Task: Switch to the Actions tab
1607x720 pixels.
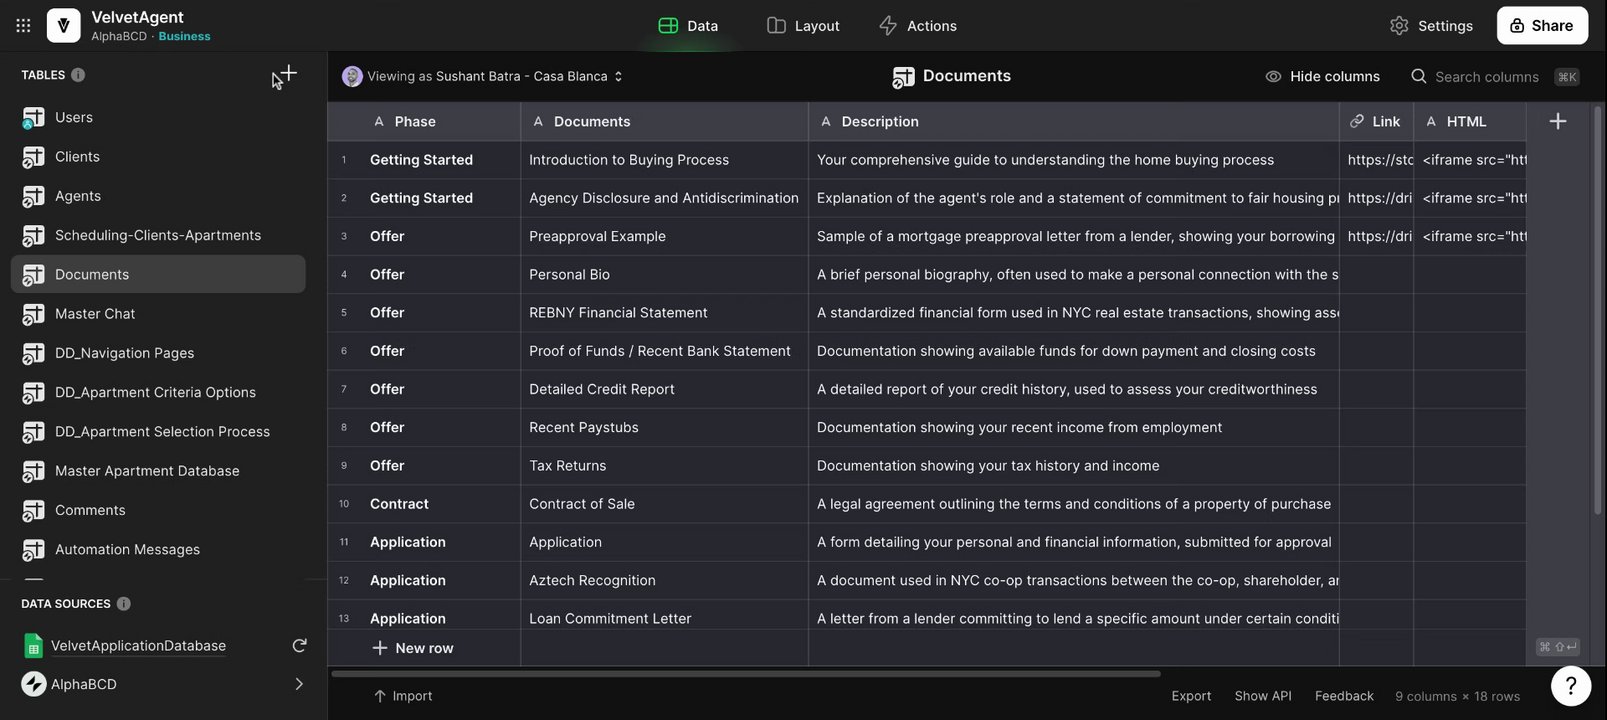Action: [917, 26]
